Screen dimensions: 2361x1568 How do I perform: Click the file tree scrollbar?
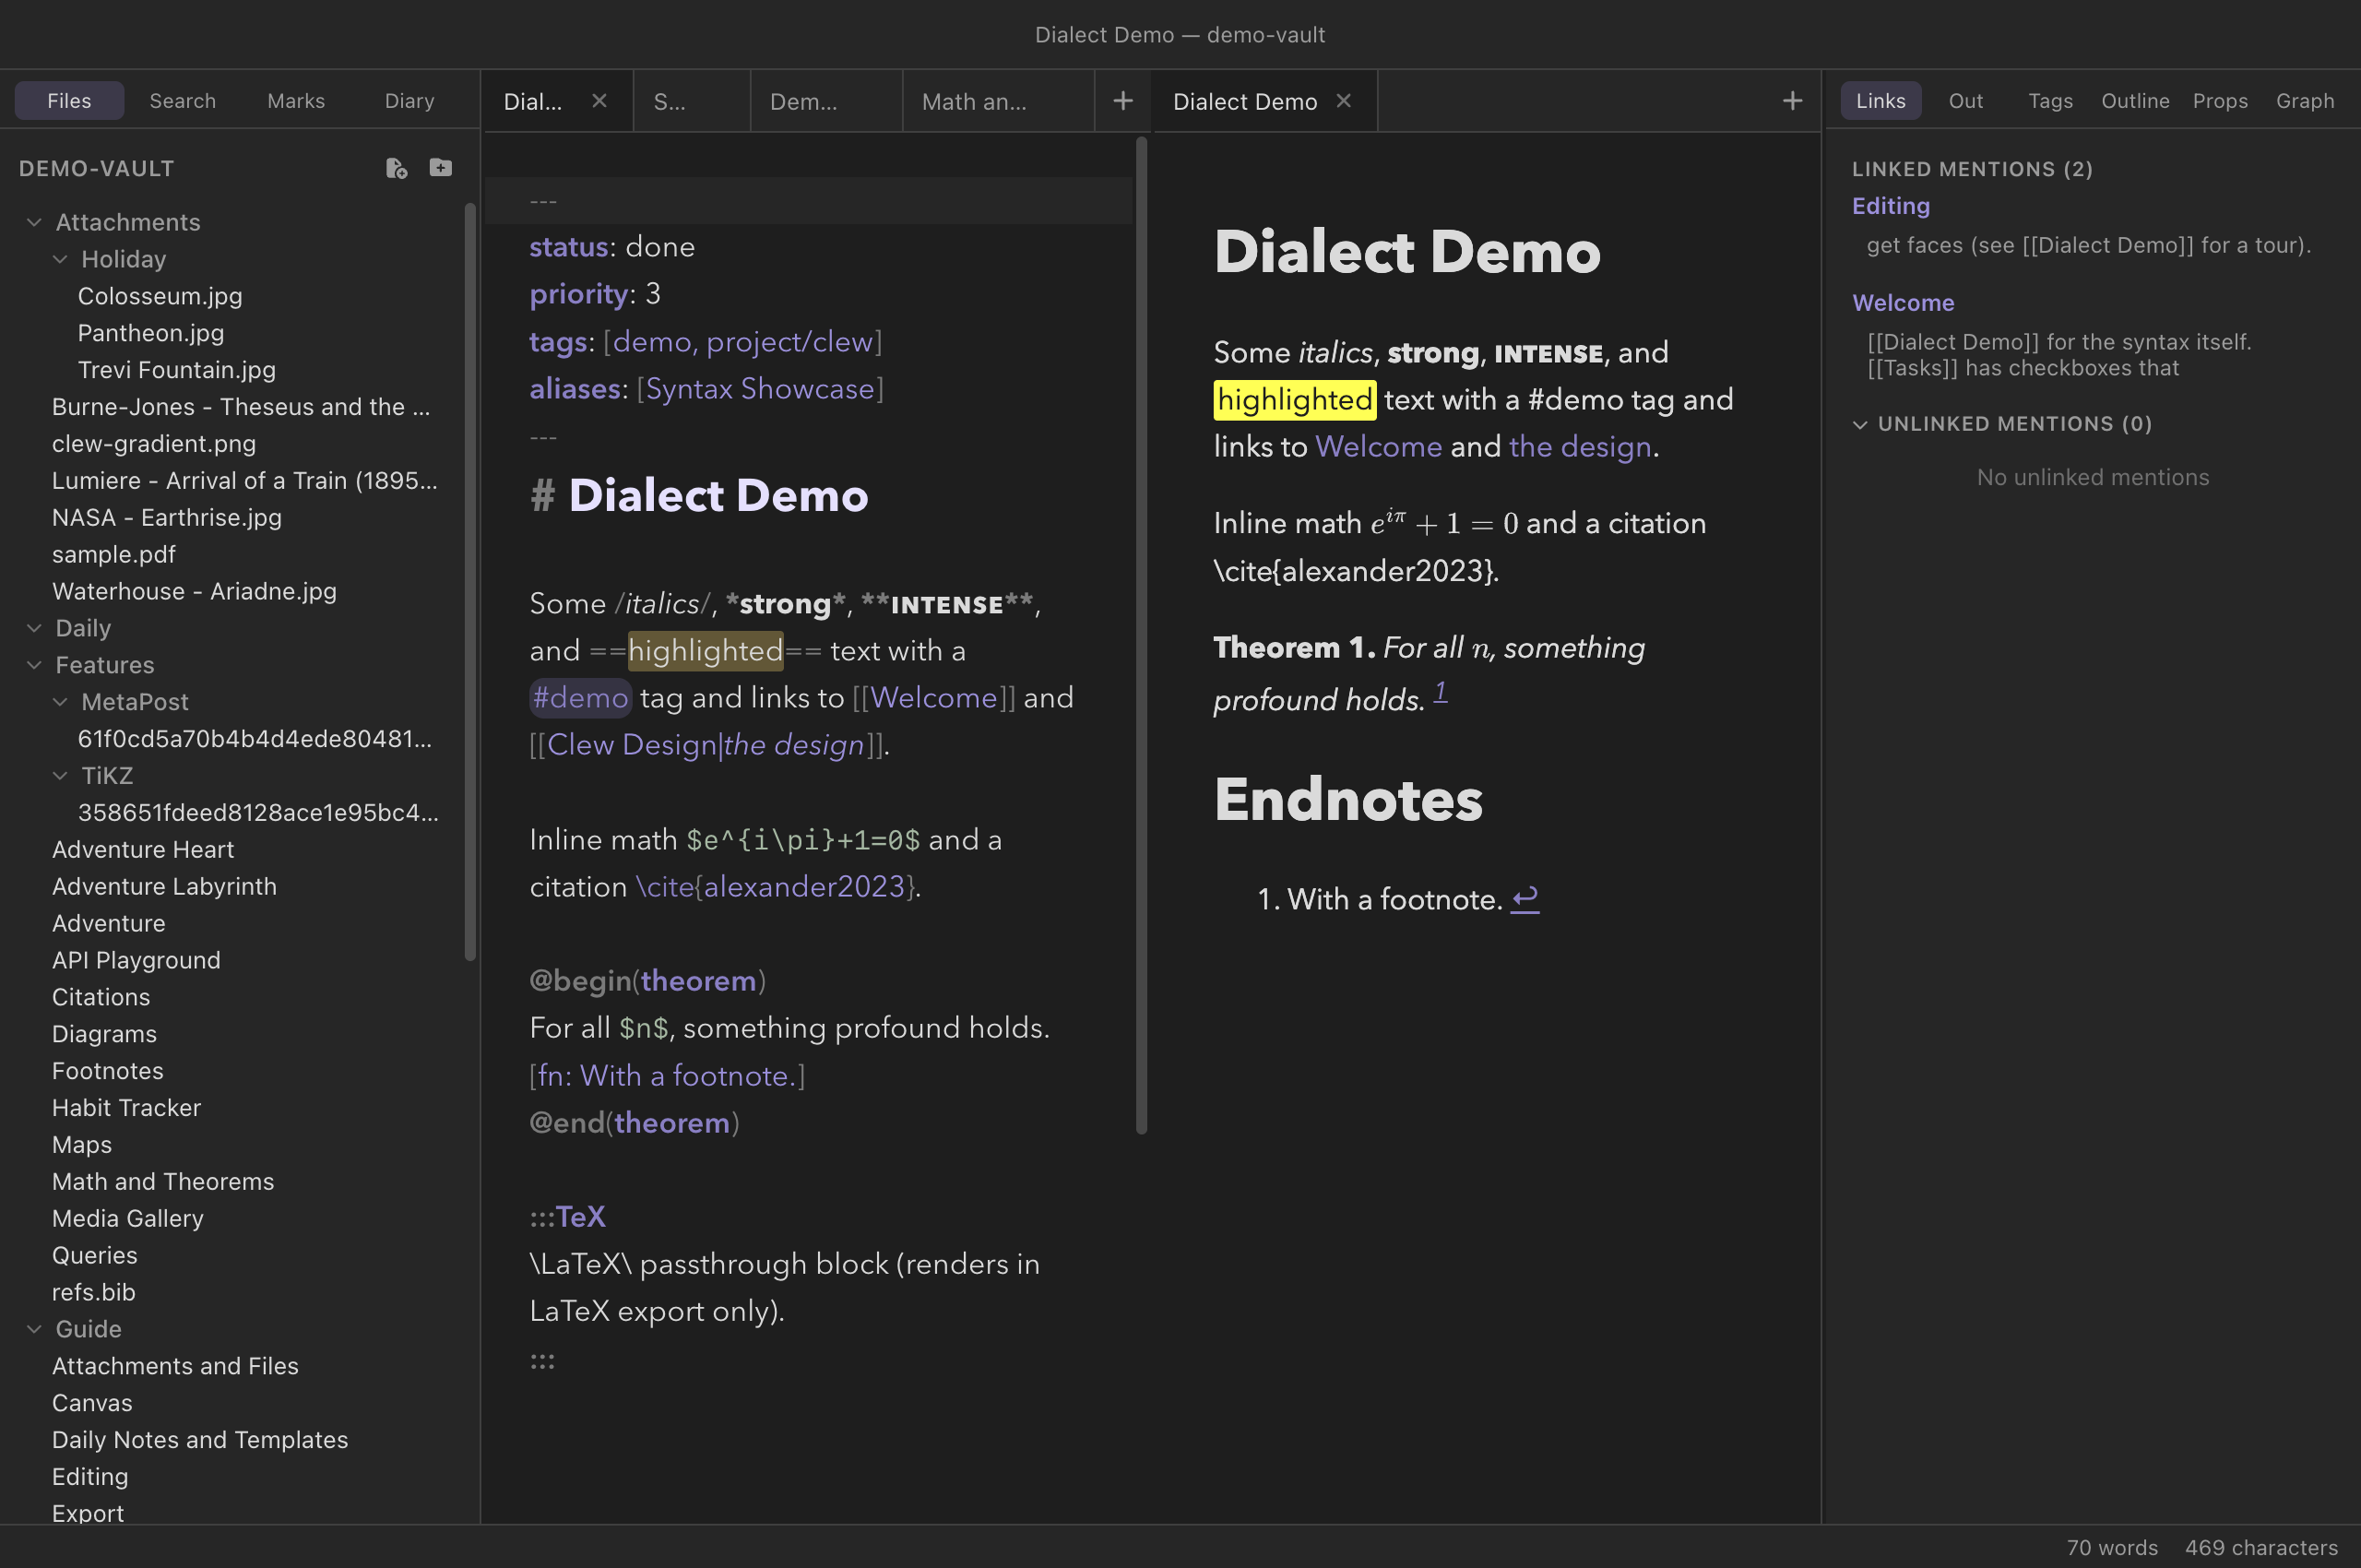(x=470, y=582)
